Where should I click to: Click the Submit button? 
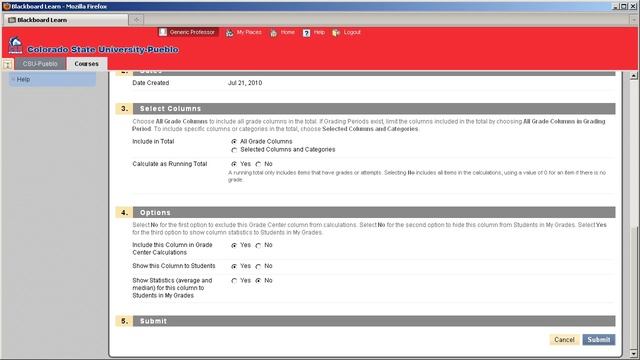(x=599, y=340)
